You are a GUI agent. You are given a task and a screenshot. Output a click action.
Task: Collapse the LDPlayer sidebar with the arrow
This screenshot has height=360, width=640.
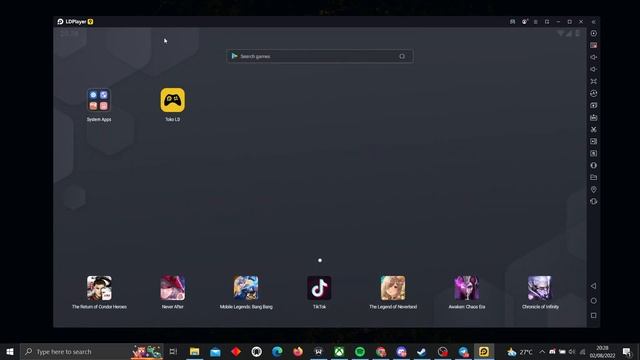pos(593,22)
